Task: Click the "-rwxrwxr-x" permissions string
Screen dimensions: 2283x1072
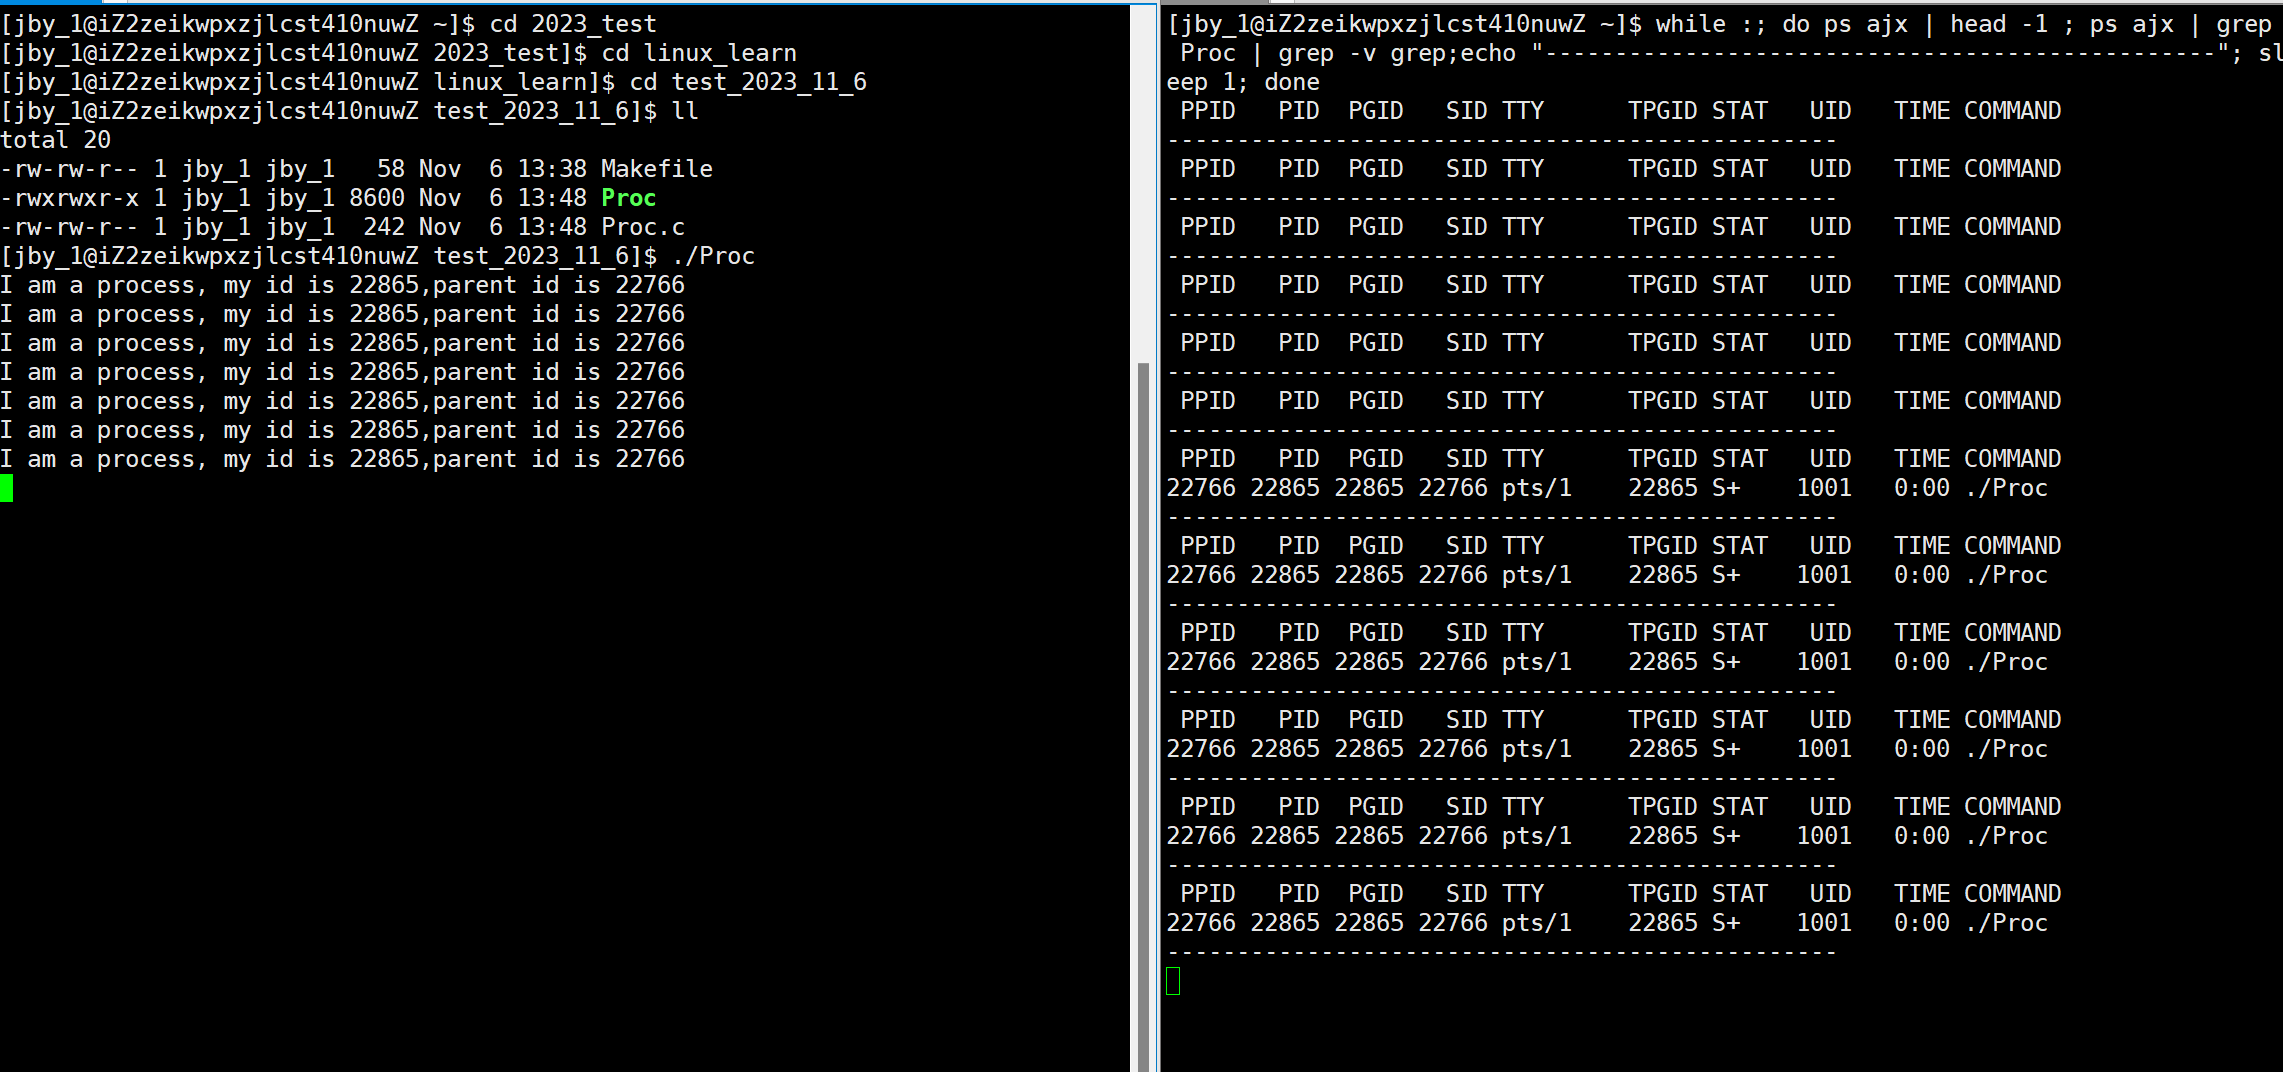Action: coord(70,198)
